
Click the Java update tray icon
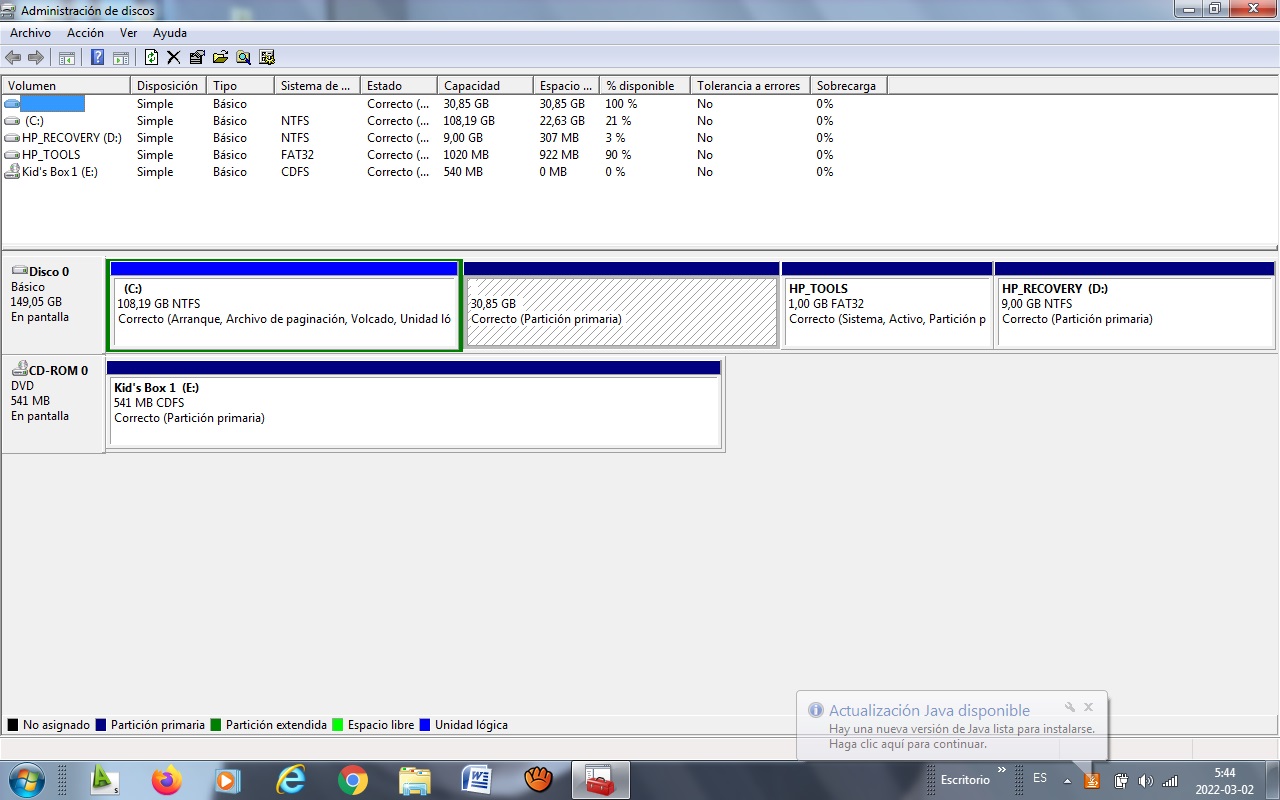pyautogui.click(x=1092, y=780)
